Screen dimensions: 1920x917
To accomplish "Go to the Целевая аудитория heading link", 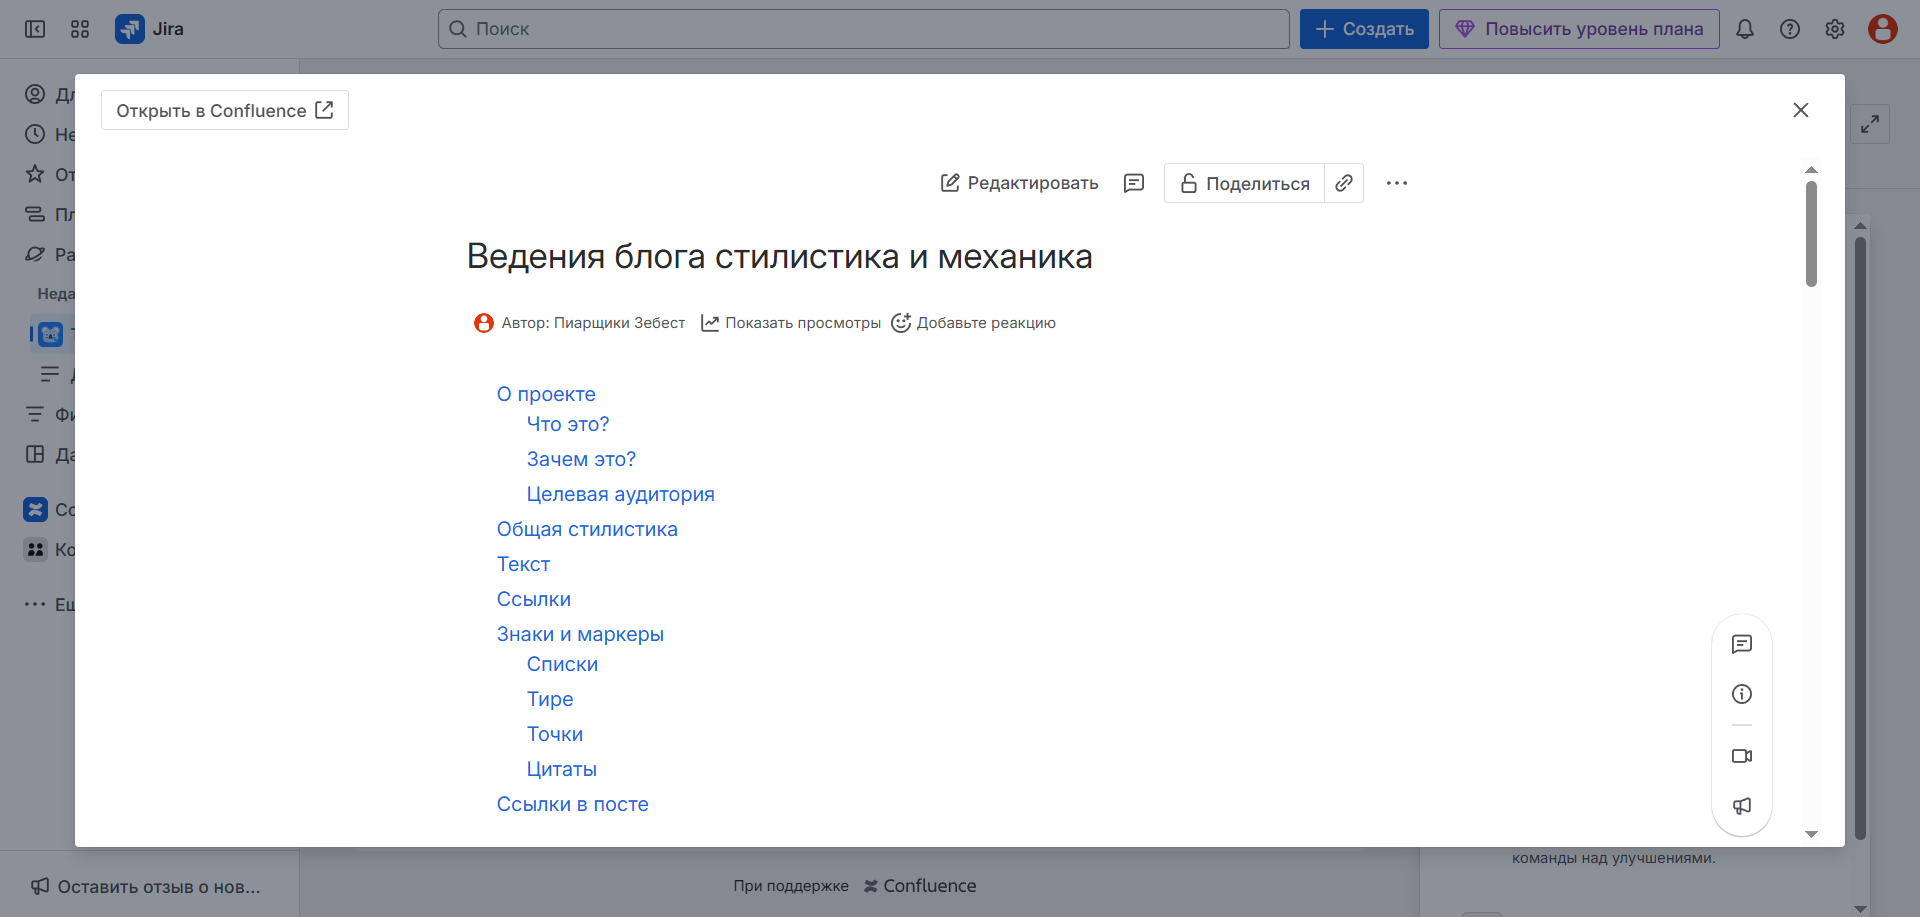I will click(x=620, y=494).
